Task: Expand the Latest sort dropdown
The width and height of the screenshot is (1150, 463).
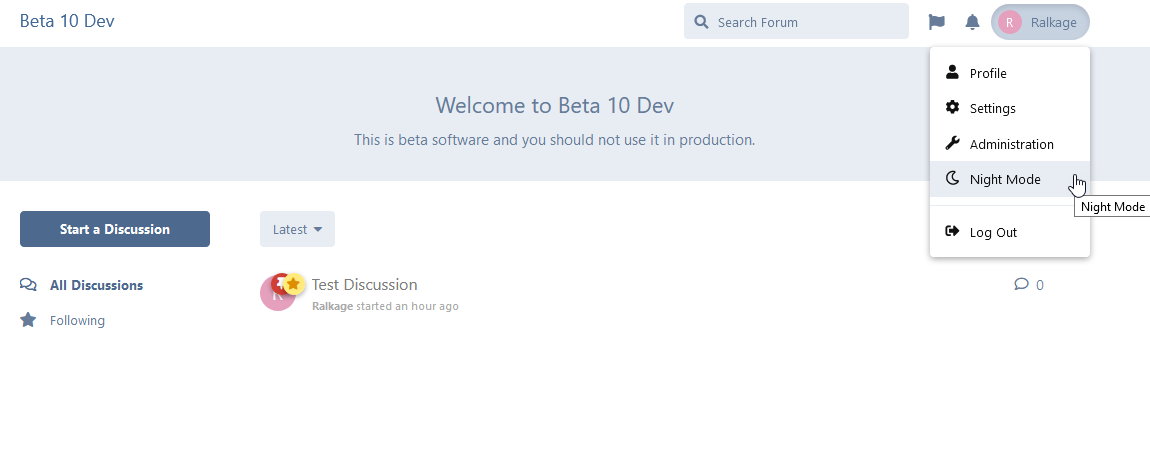Action: click(297, 229)
